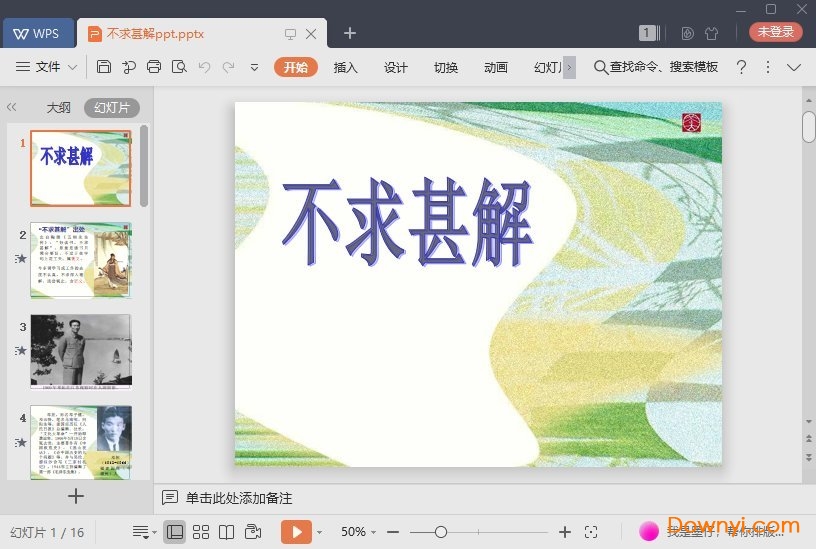Viewport: 816px width, 549px height.
Task: Close the 不求甚解ppt.pptx document tab
Action: click(x=311, y=34)
